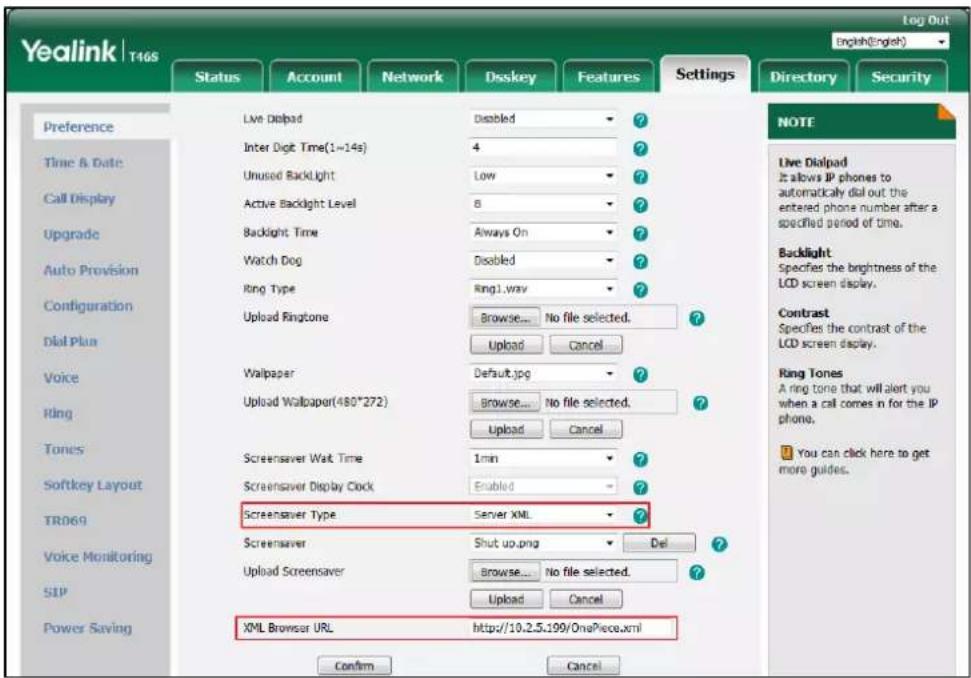Open Time & Date in sidebar
This screenshot has width=971, height=678.
(x=83, y=163)
